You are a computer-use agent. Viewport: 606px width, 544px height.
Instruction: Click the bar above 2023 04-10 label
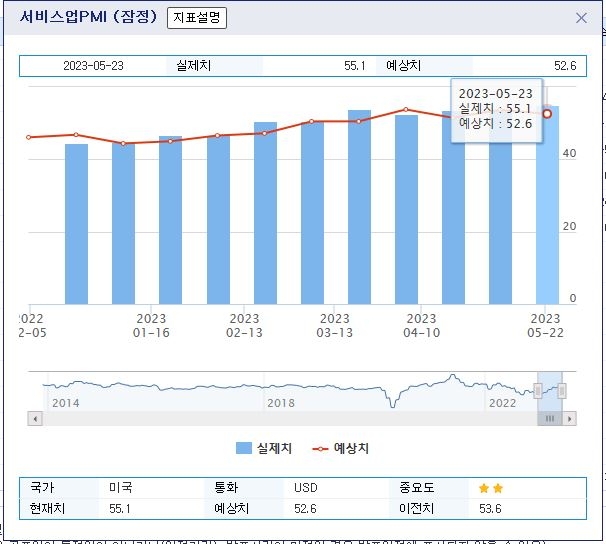click(406, 210)
